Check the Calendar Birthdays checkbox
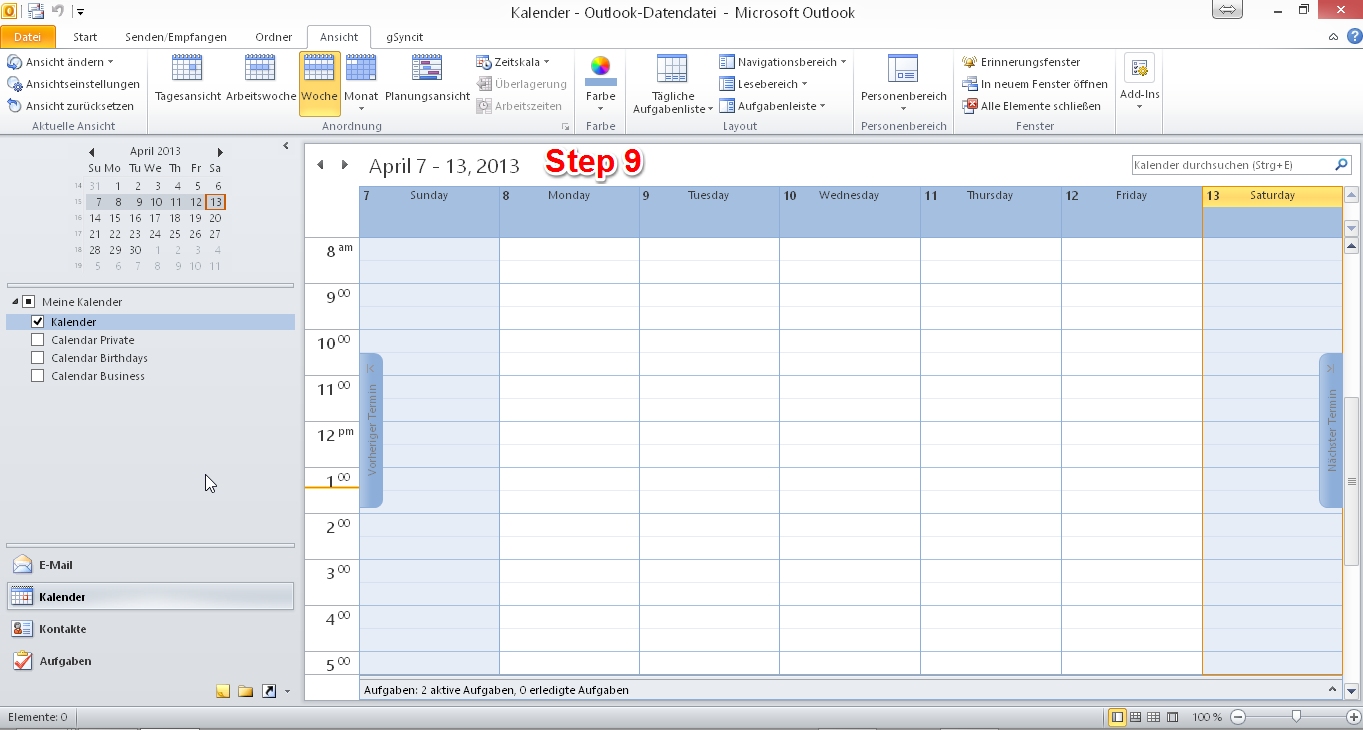The height and width of the screenshot is (730, 1363). coord(38,358)
